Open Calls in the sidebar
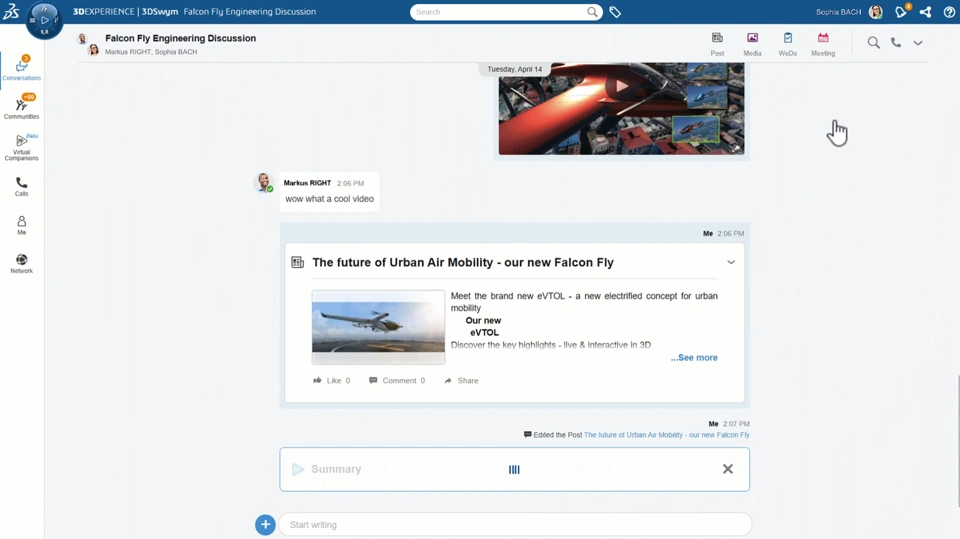 pos(21,187)
